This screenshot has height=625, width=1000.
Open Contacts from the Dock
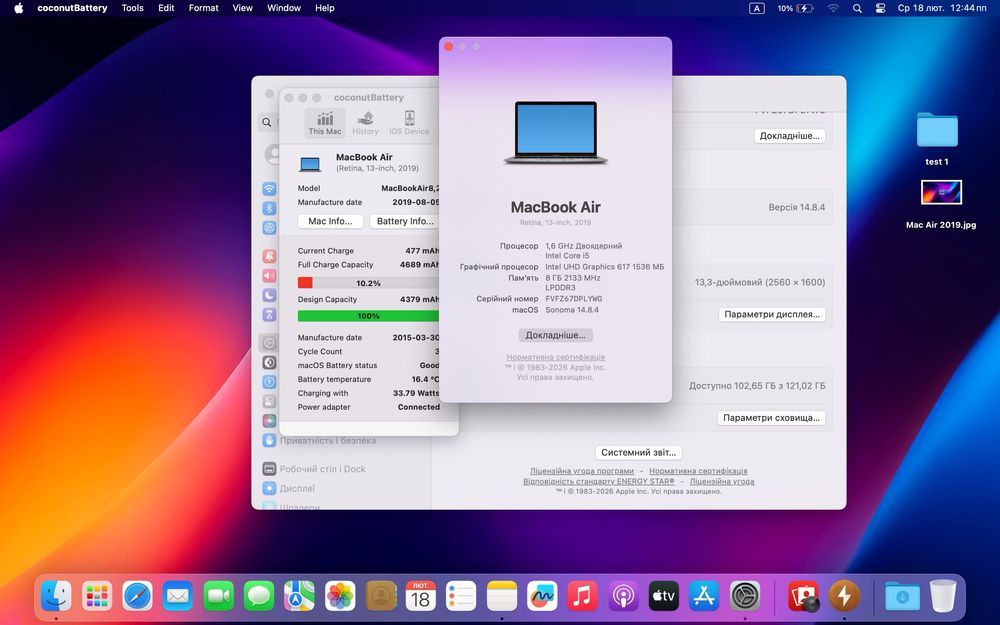tap(381, 596)
